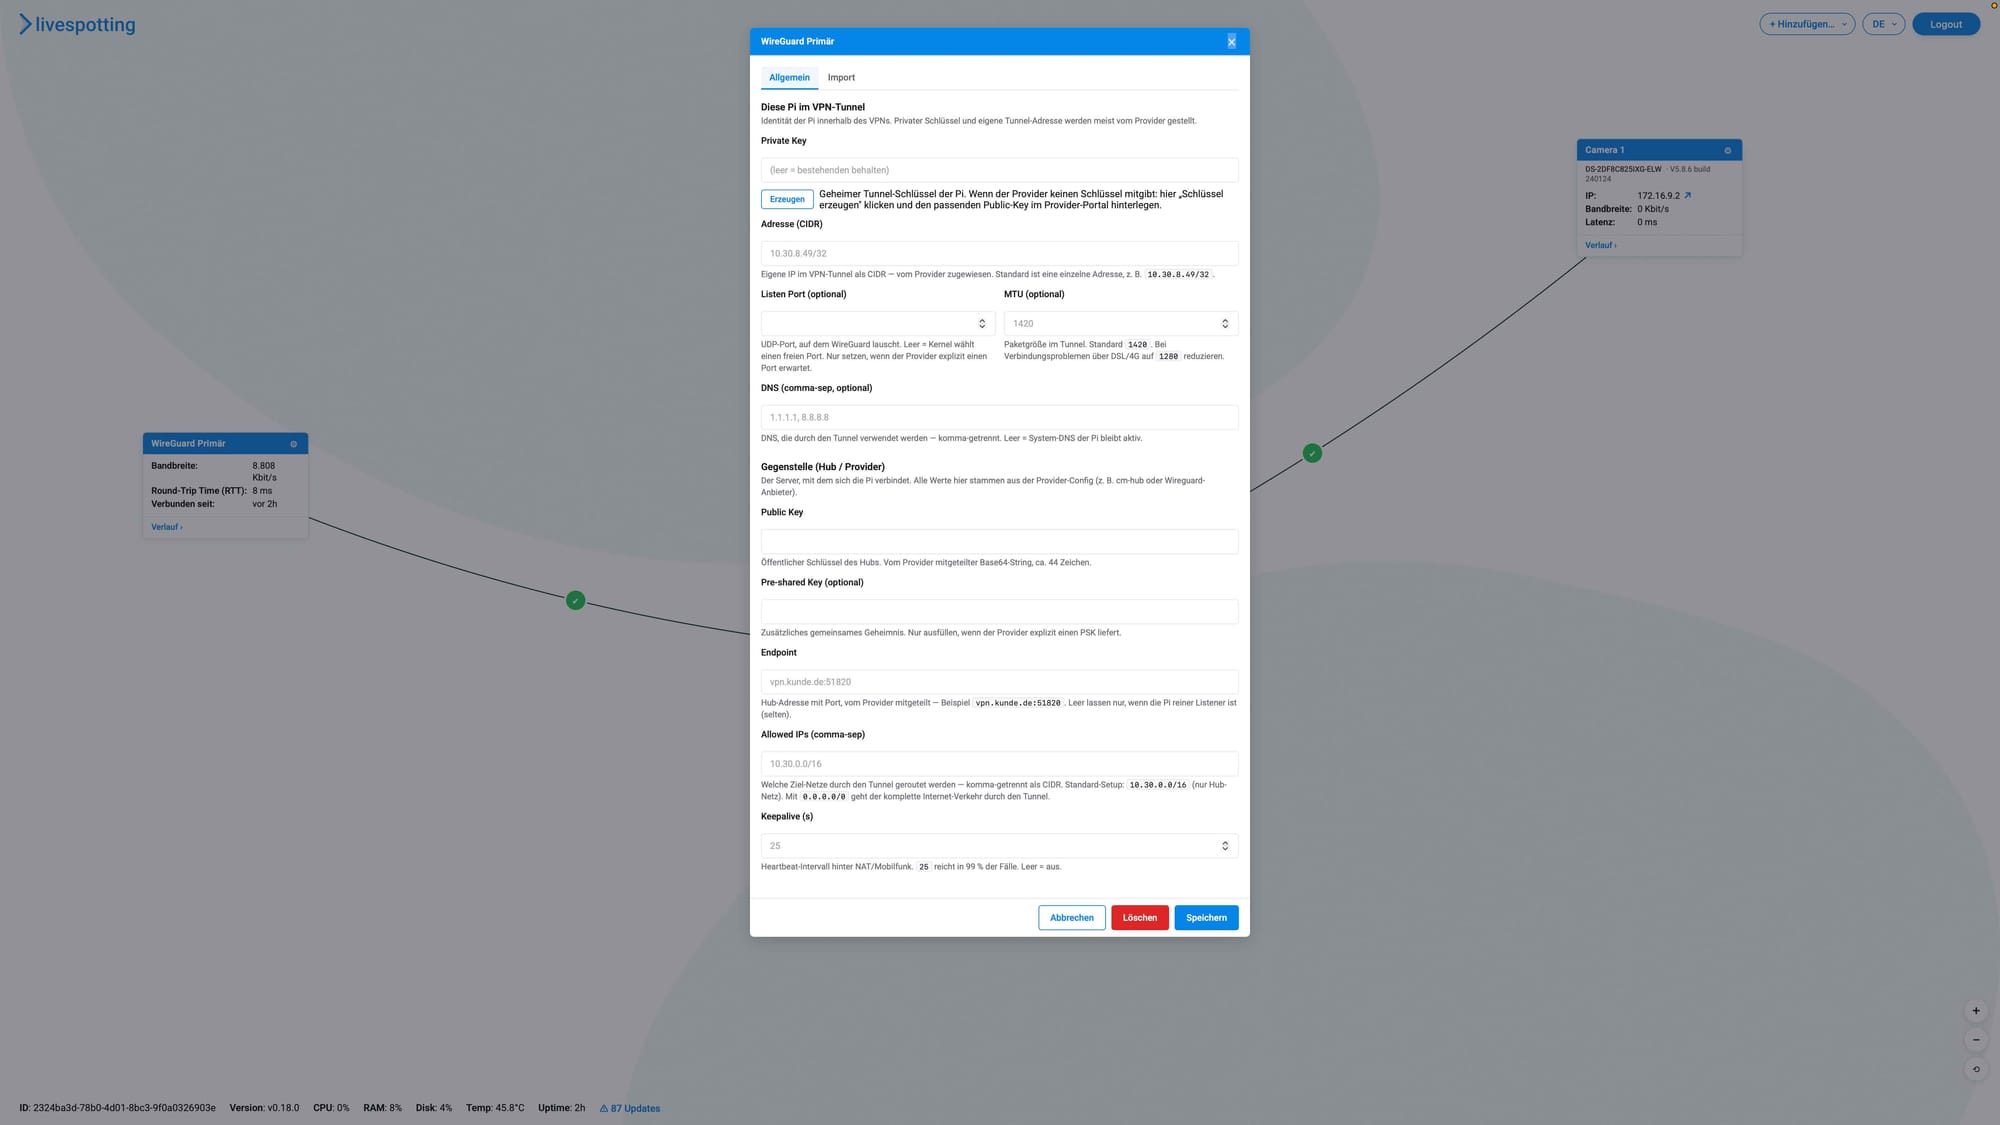Focus the Pre-shared Key input field
This screenshot has width=2000, height=1125.
tap(999, 612)
